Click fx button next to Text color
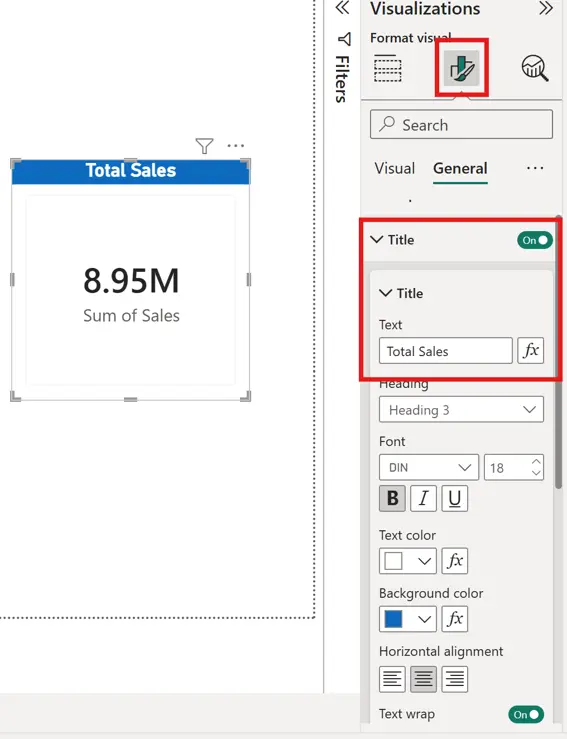The width and height of the screenshot is (567, 739). click(455, 560)
